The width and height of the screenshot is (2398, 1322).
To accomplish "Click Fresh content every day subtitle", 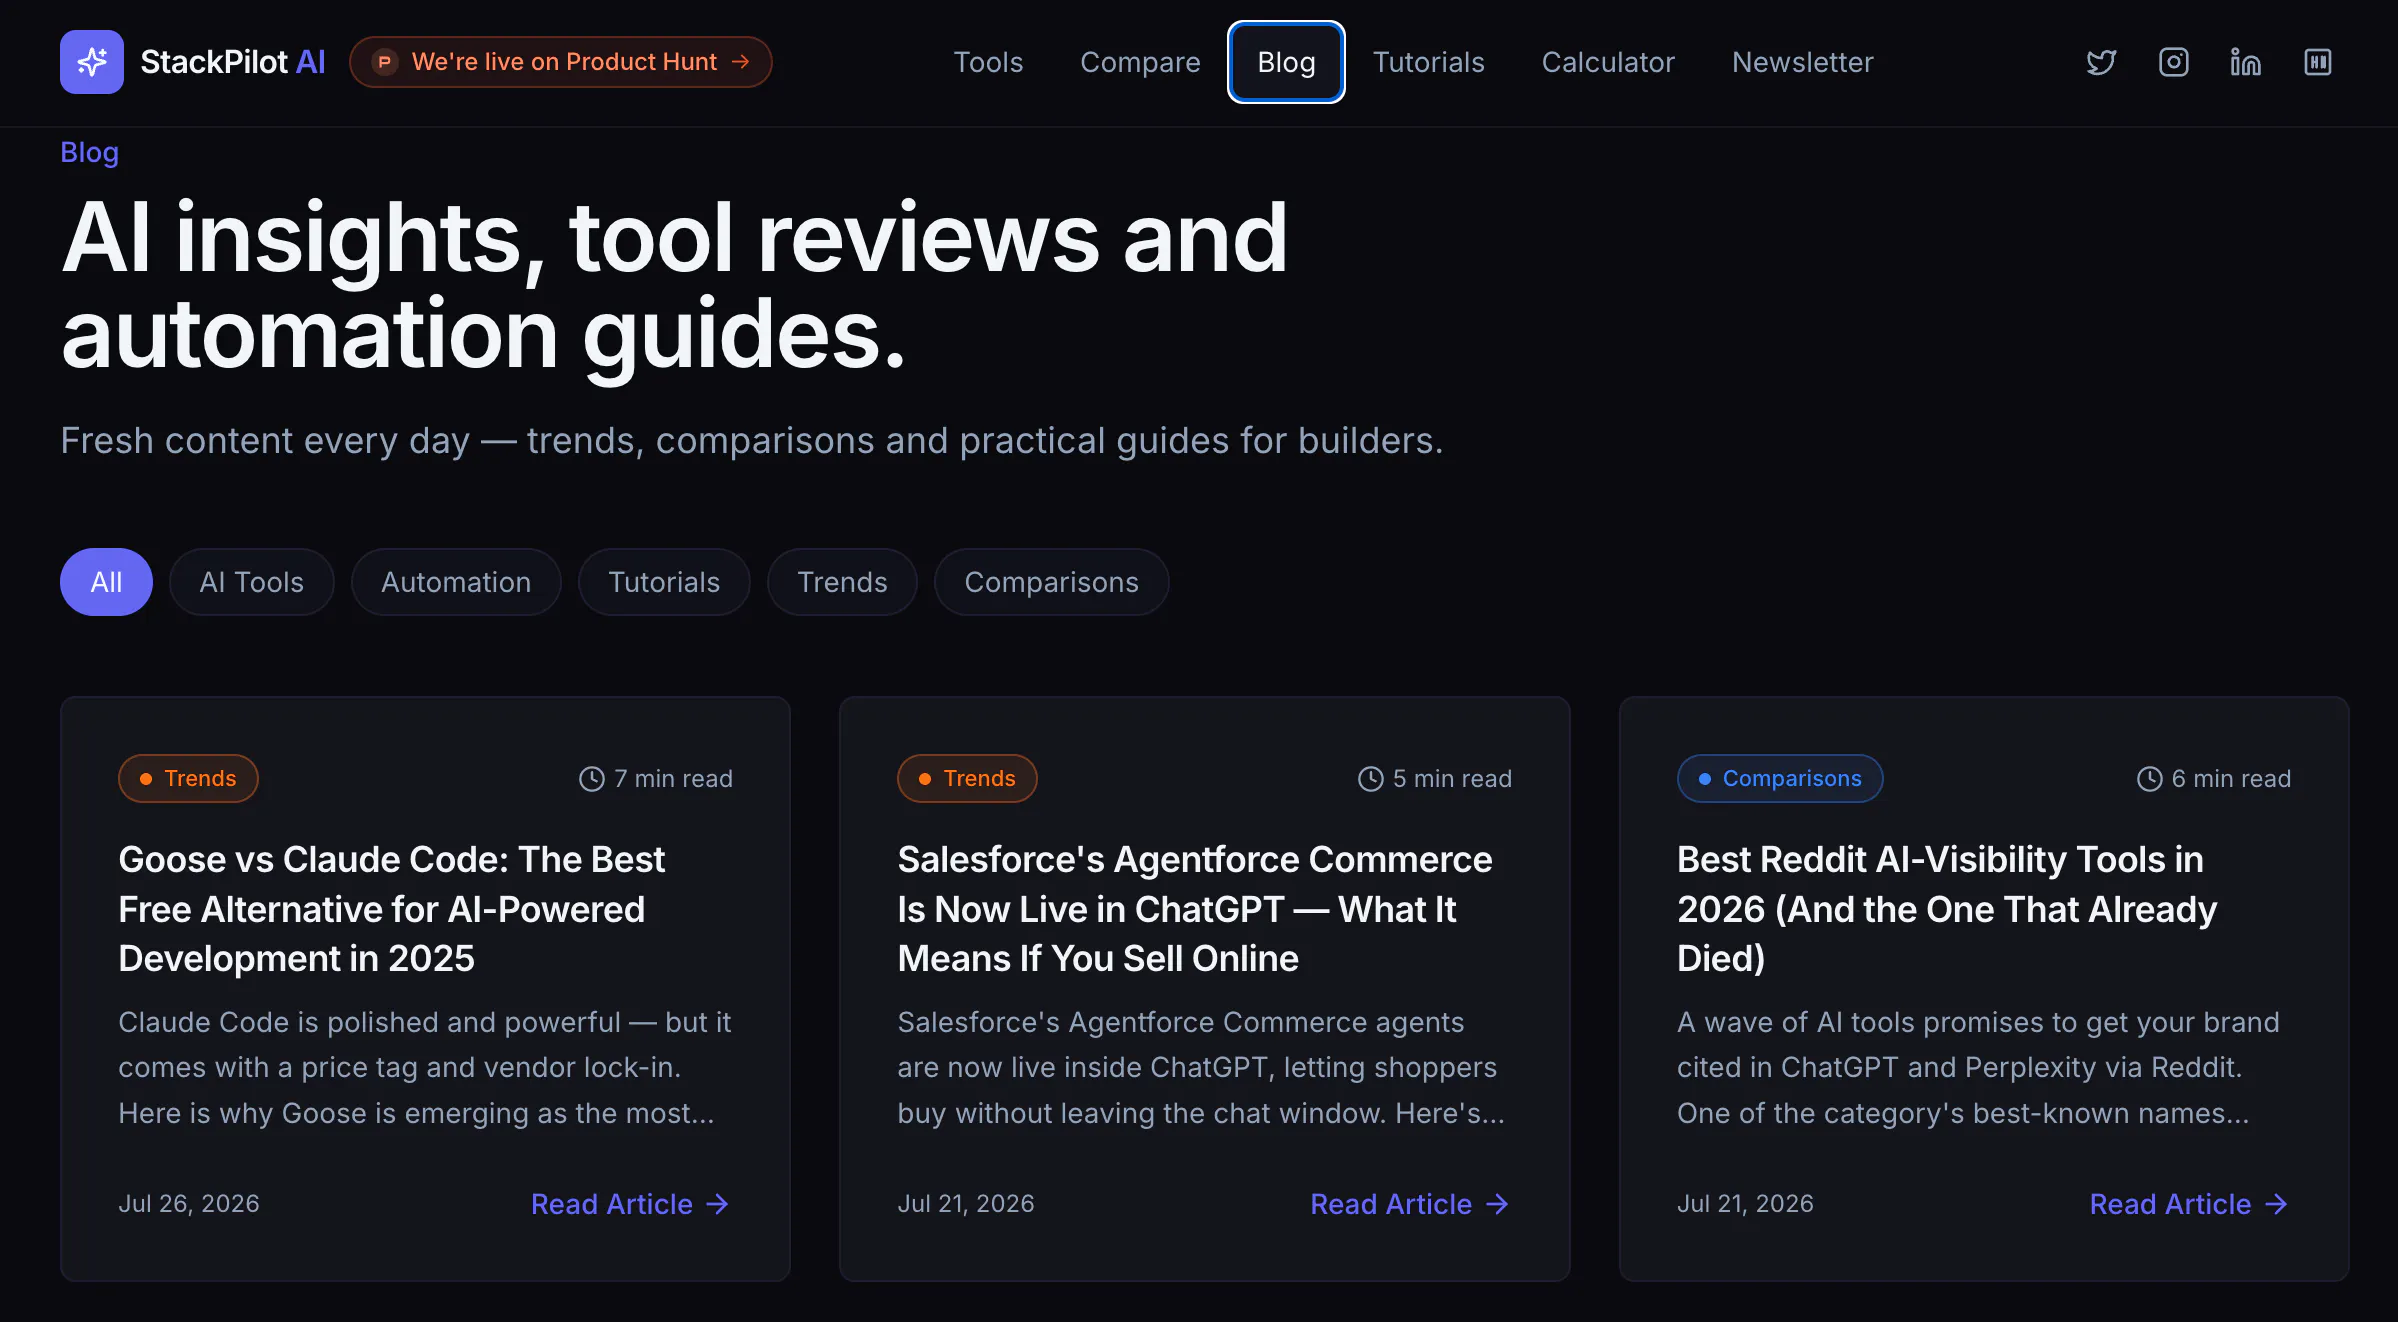I will (x=752, y=441).
